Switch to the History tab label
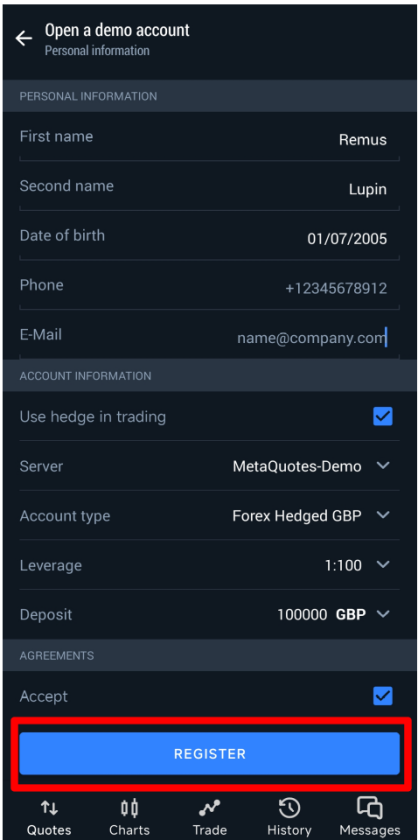 click(x=289, y=830)
